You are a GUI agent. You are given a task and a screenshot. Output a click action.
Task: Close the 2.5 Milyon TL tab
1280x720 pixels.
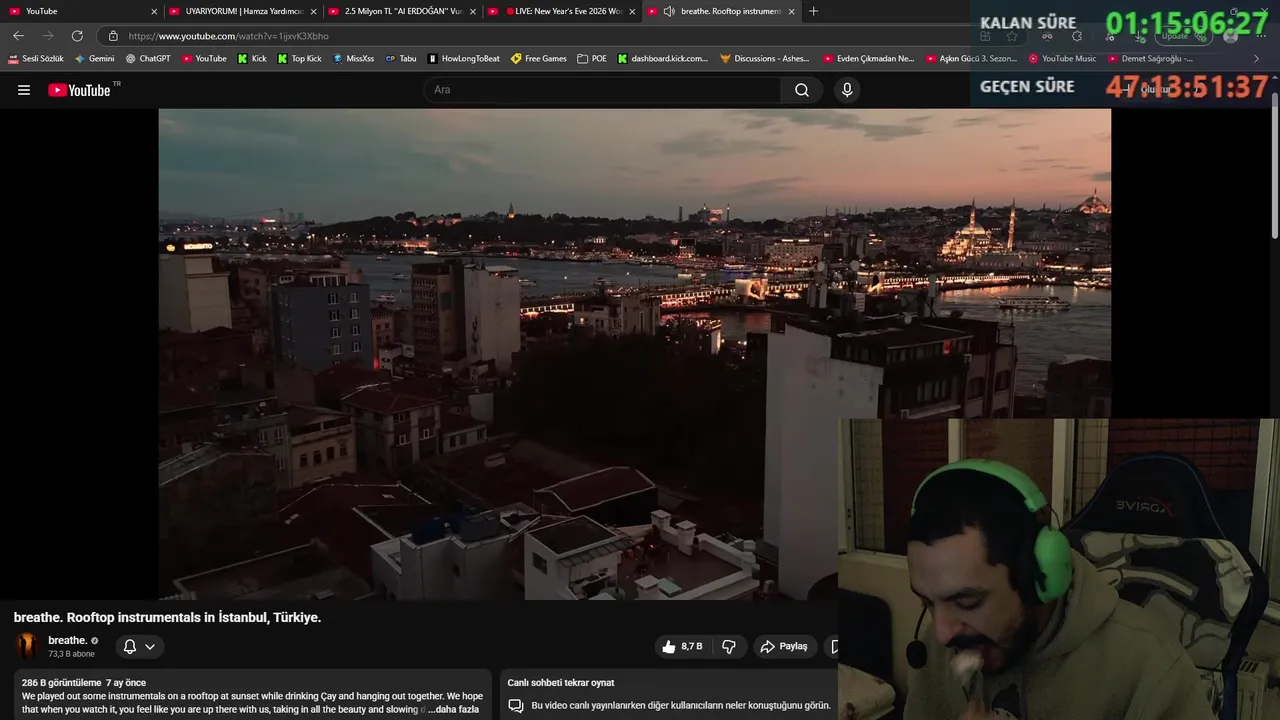point(473,12)
